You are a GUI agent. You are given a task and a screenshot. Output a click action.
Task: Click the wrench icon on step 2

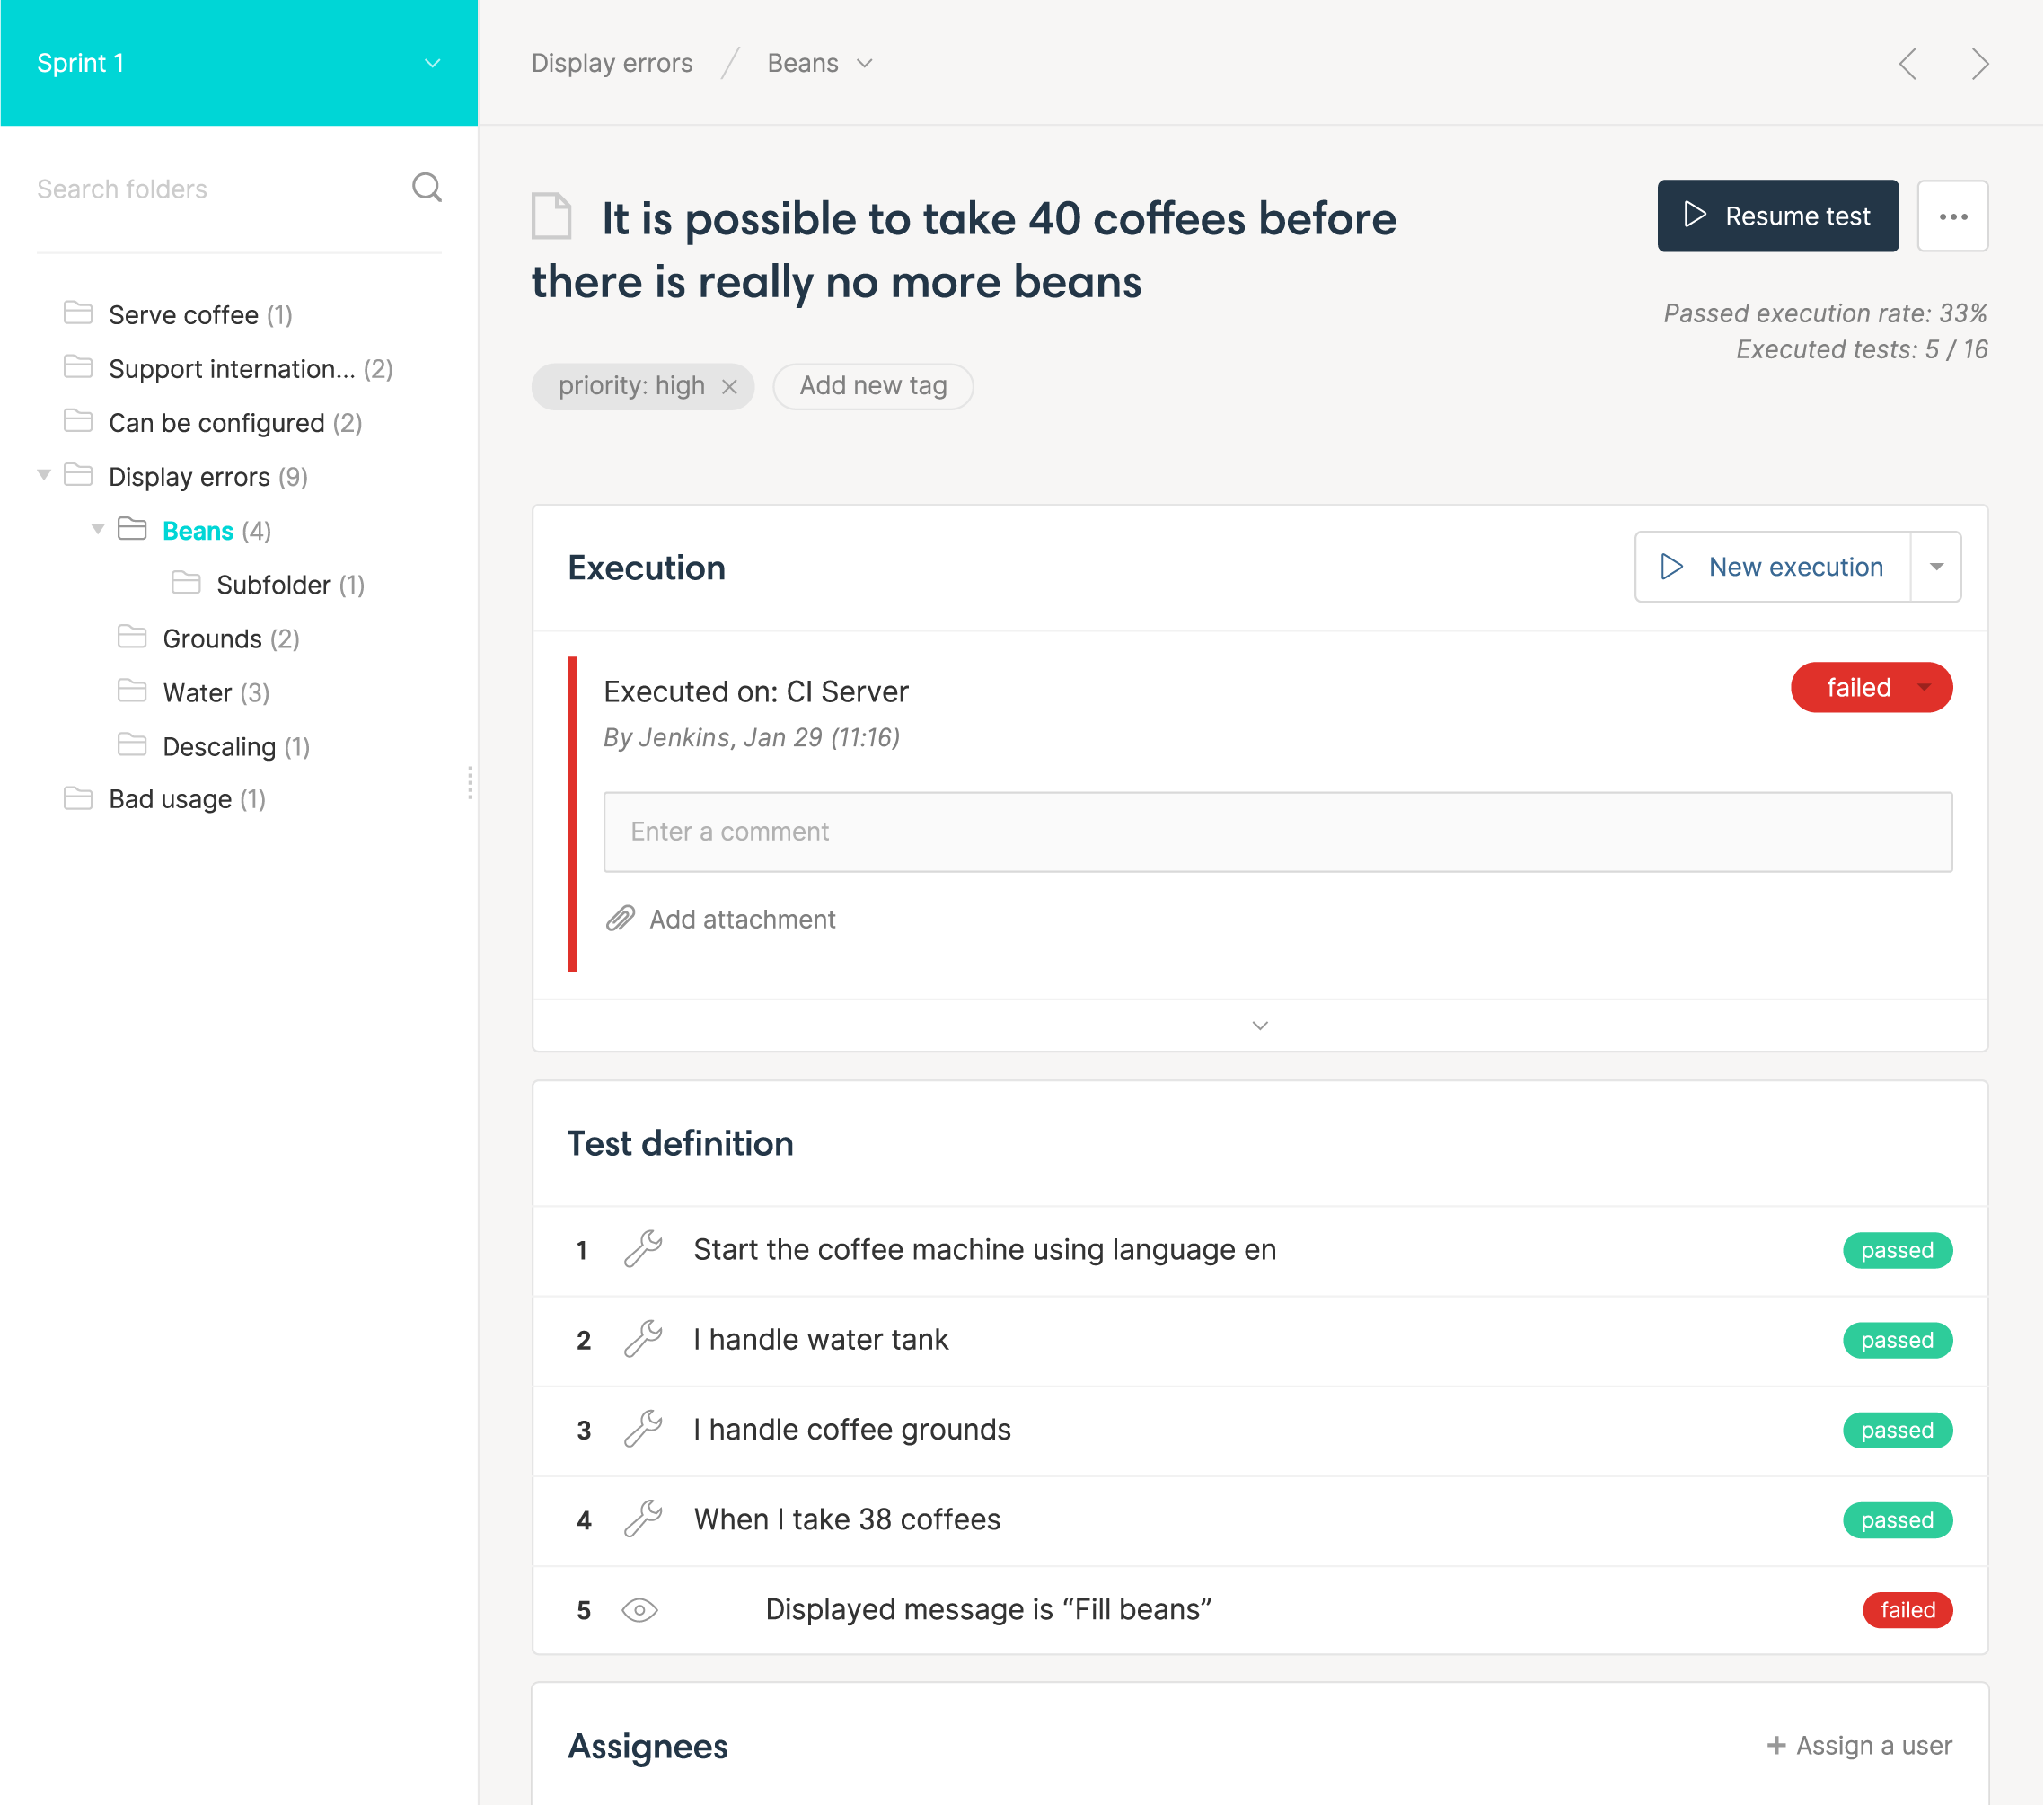click(643, 1340)
